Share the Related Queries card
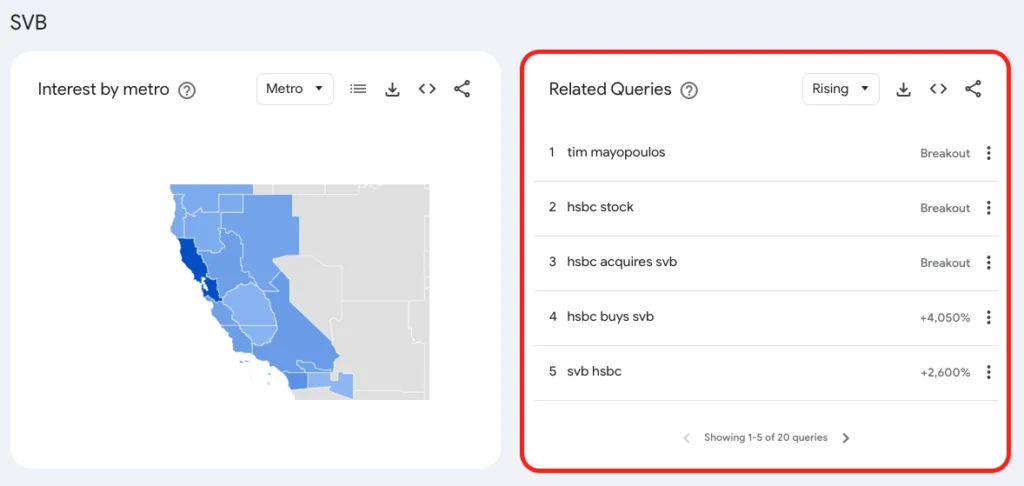 pos(973,89)
